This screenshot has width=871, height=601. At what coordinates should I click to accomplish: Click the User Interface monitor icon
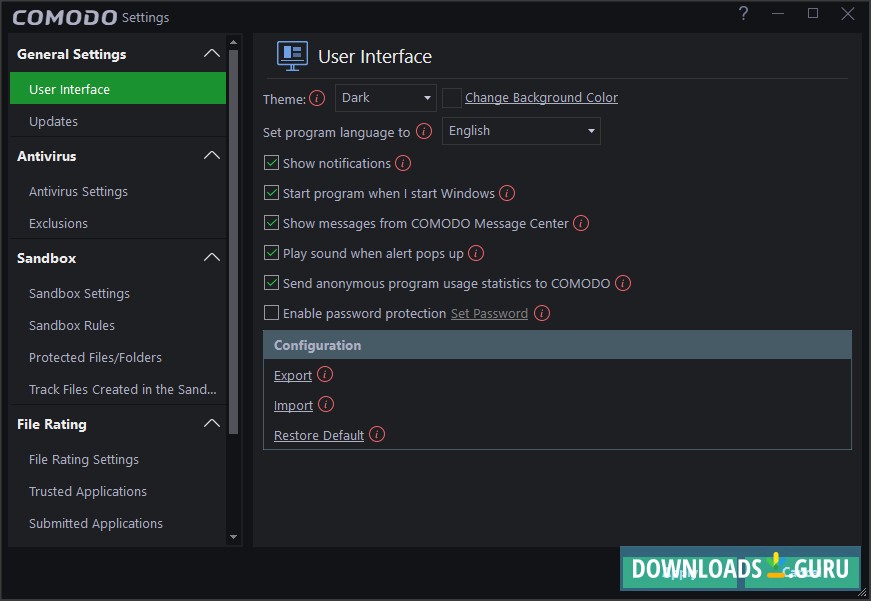[292, 56]
